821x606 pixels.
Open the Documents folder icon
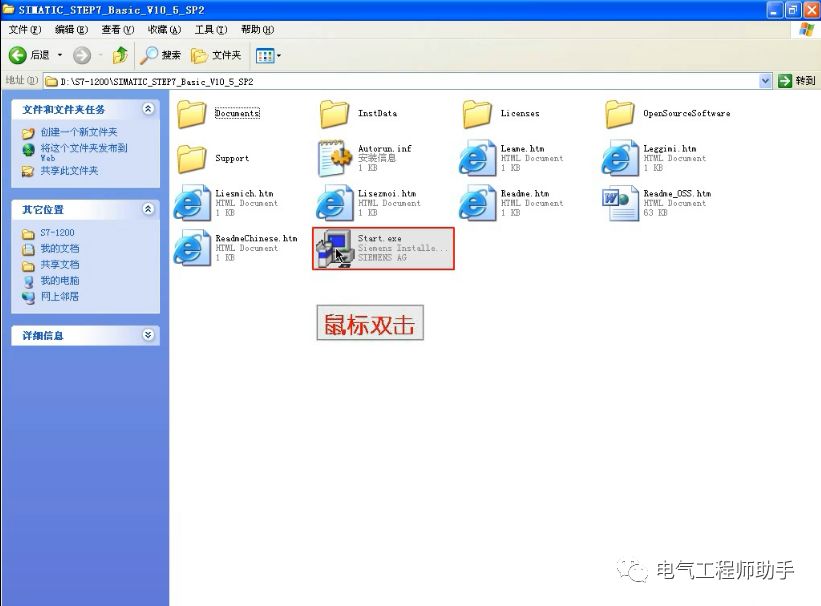[191, 114]
